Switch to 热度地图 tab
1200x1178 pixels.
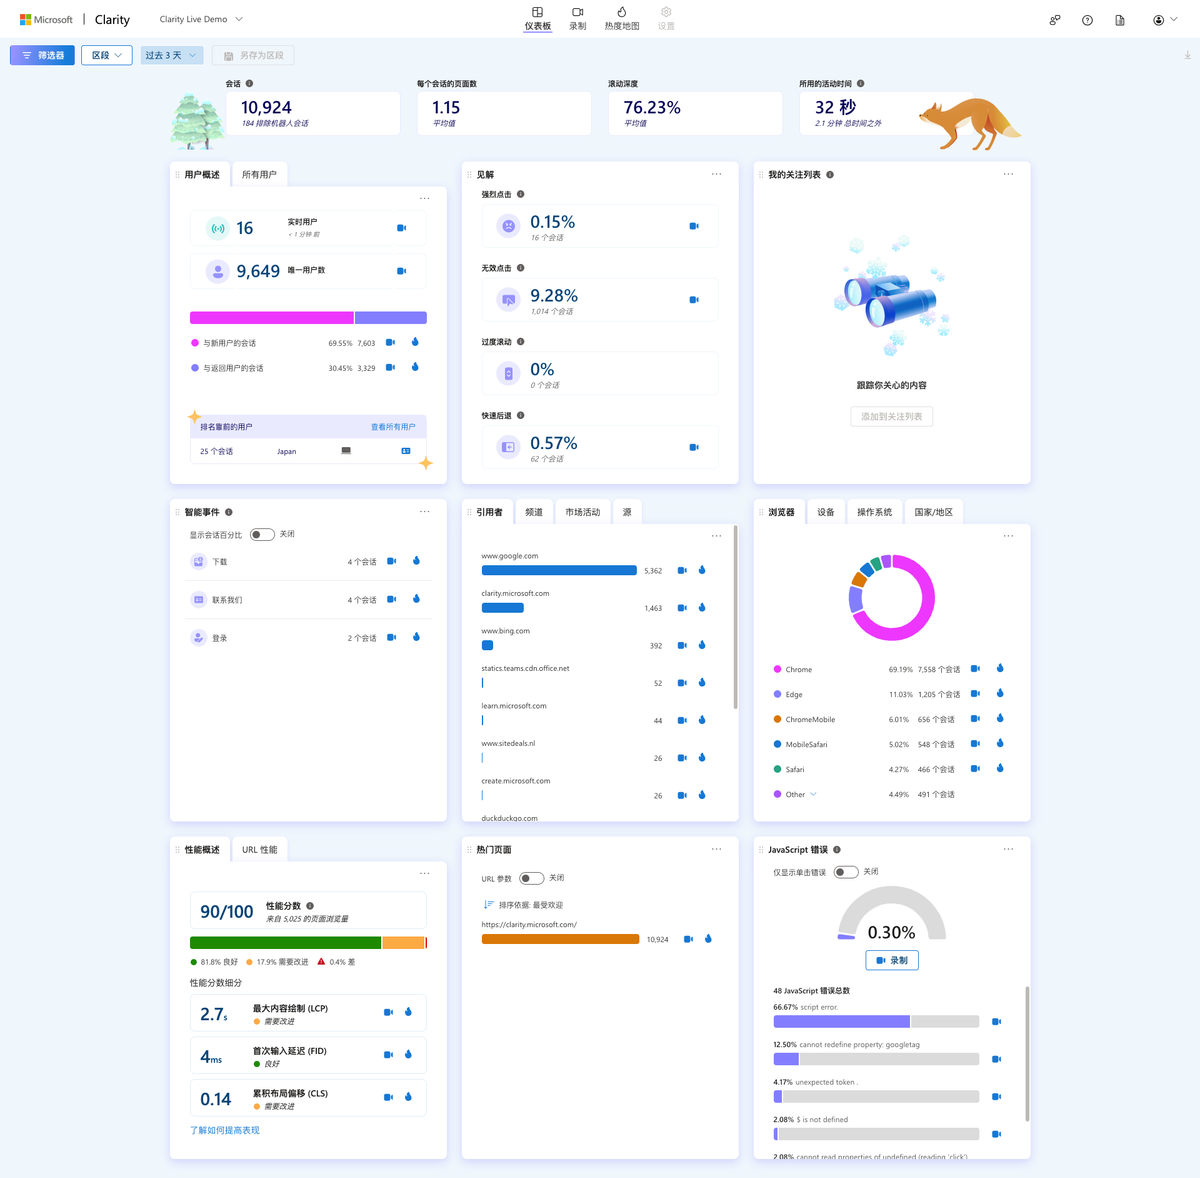(622, 18)
